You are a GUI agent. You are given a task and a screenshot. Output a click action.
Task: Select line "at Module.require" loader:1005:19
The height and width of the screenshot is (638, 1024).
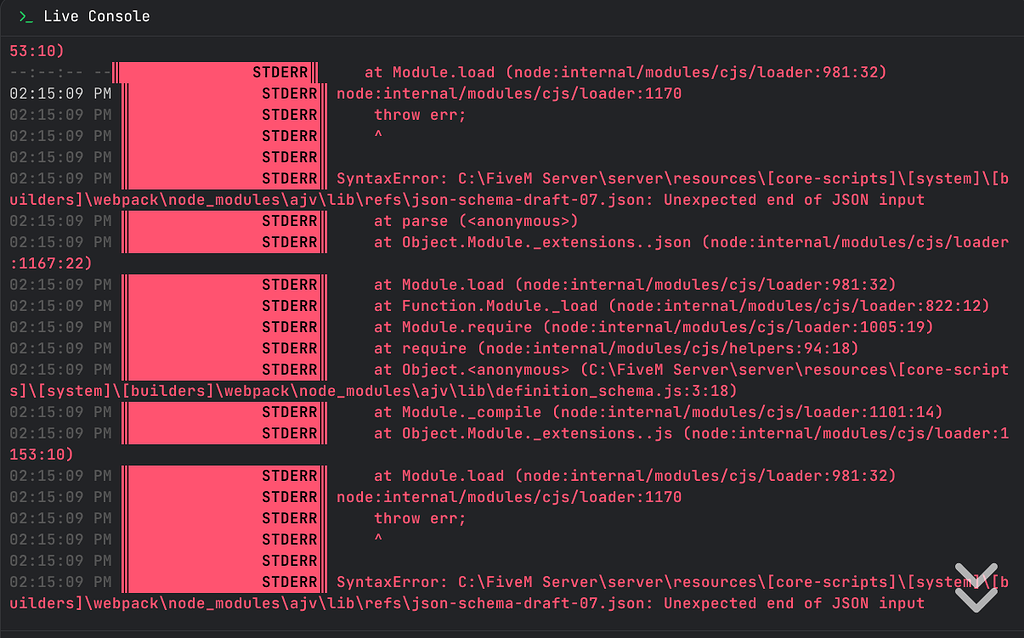tap(653, 327)
